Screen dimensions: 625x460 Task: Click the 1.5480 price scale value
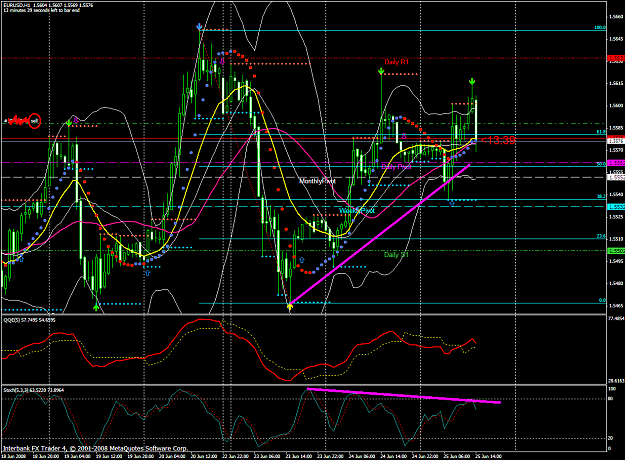pyautogui.click(x=616, y=283)
